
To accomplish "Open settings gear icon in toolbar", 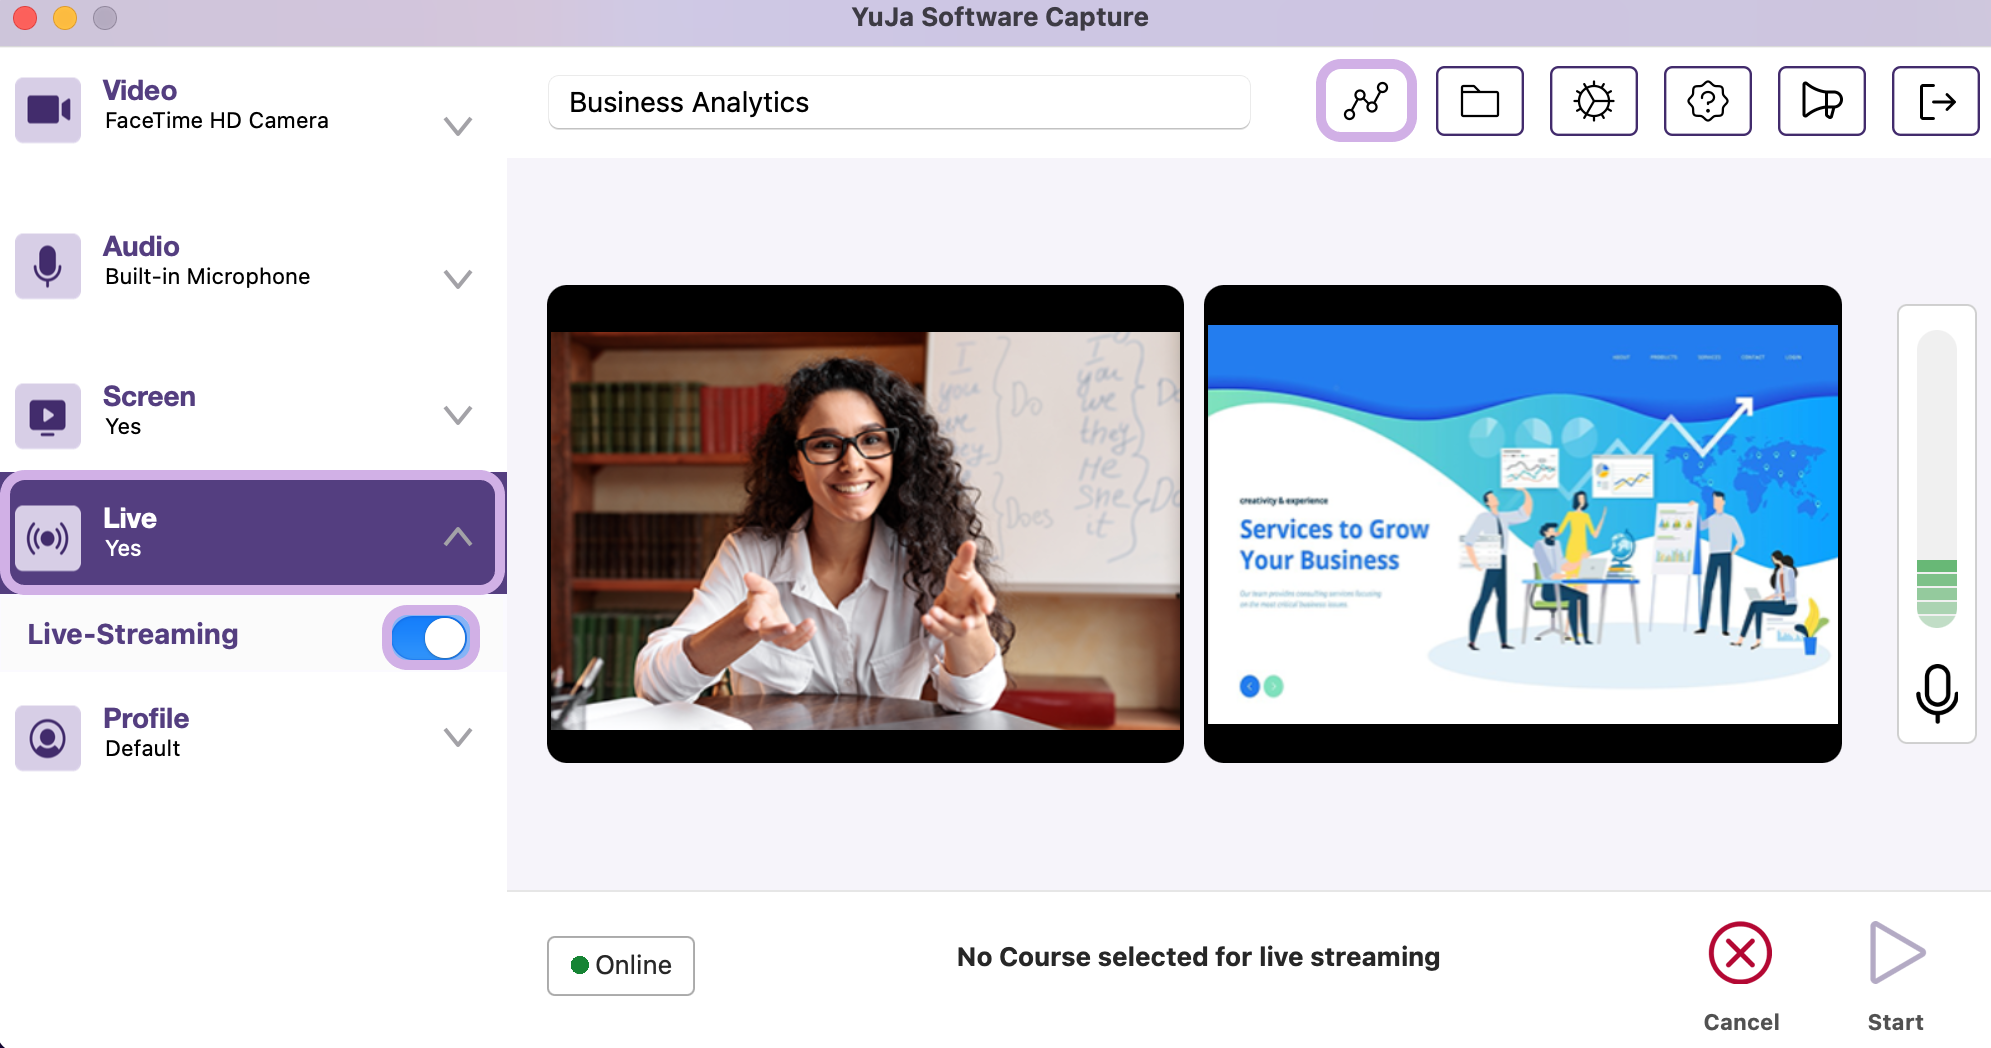I will 1594,101.
